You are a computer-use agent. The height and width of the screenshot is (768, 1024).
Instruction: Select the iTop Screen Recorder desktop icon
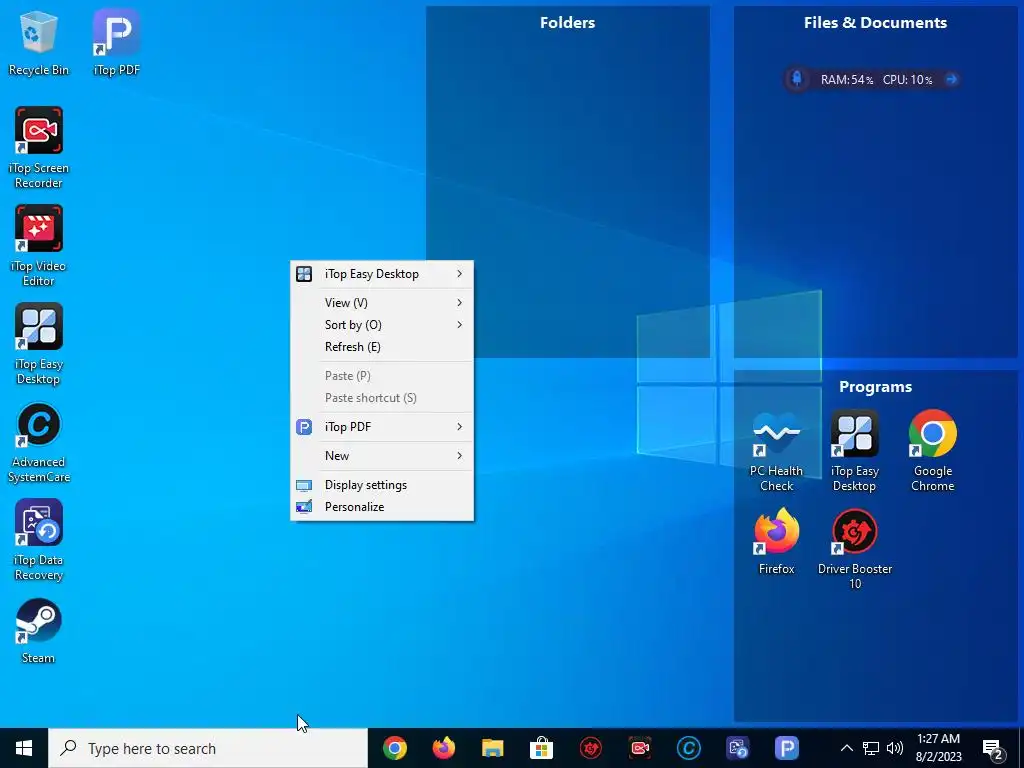coord(39,148)
